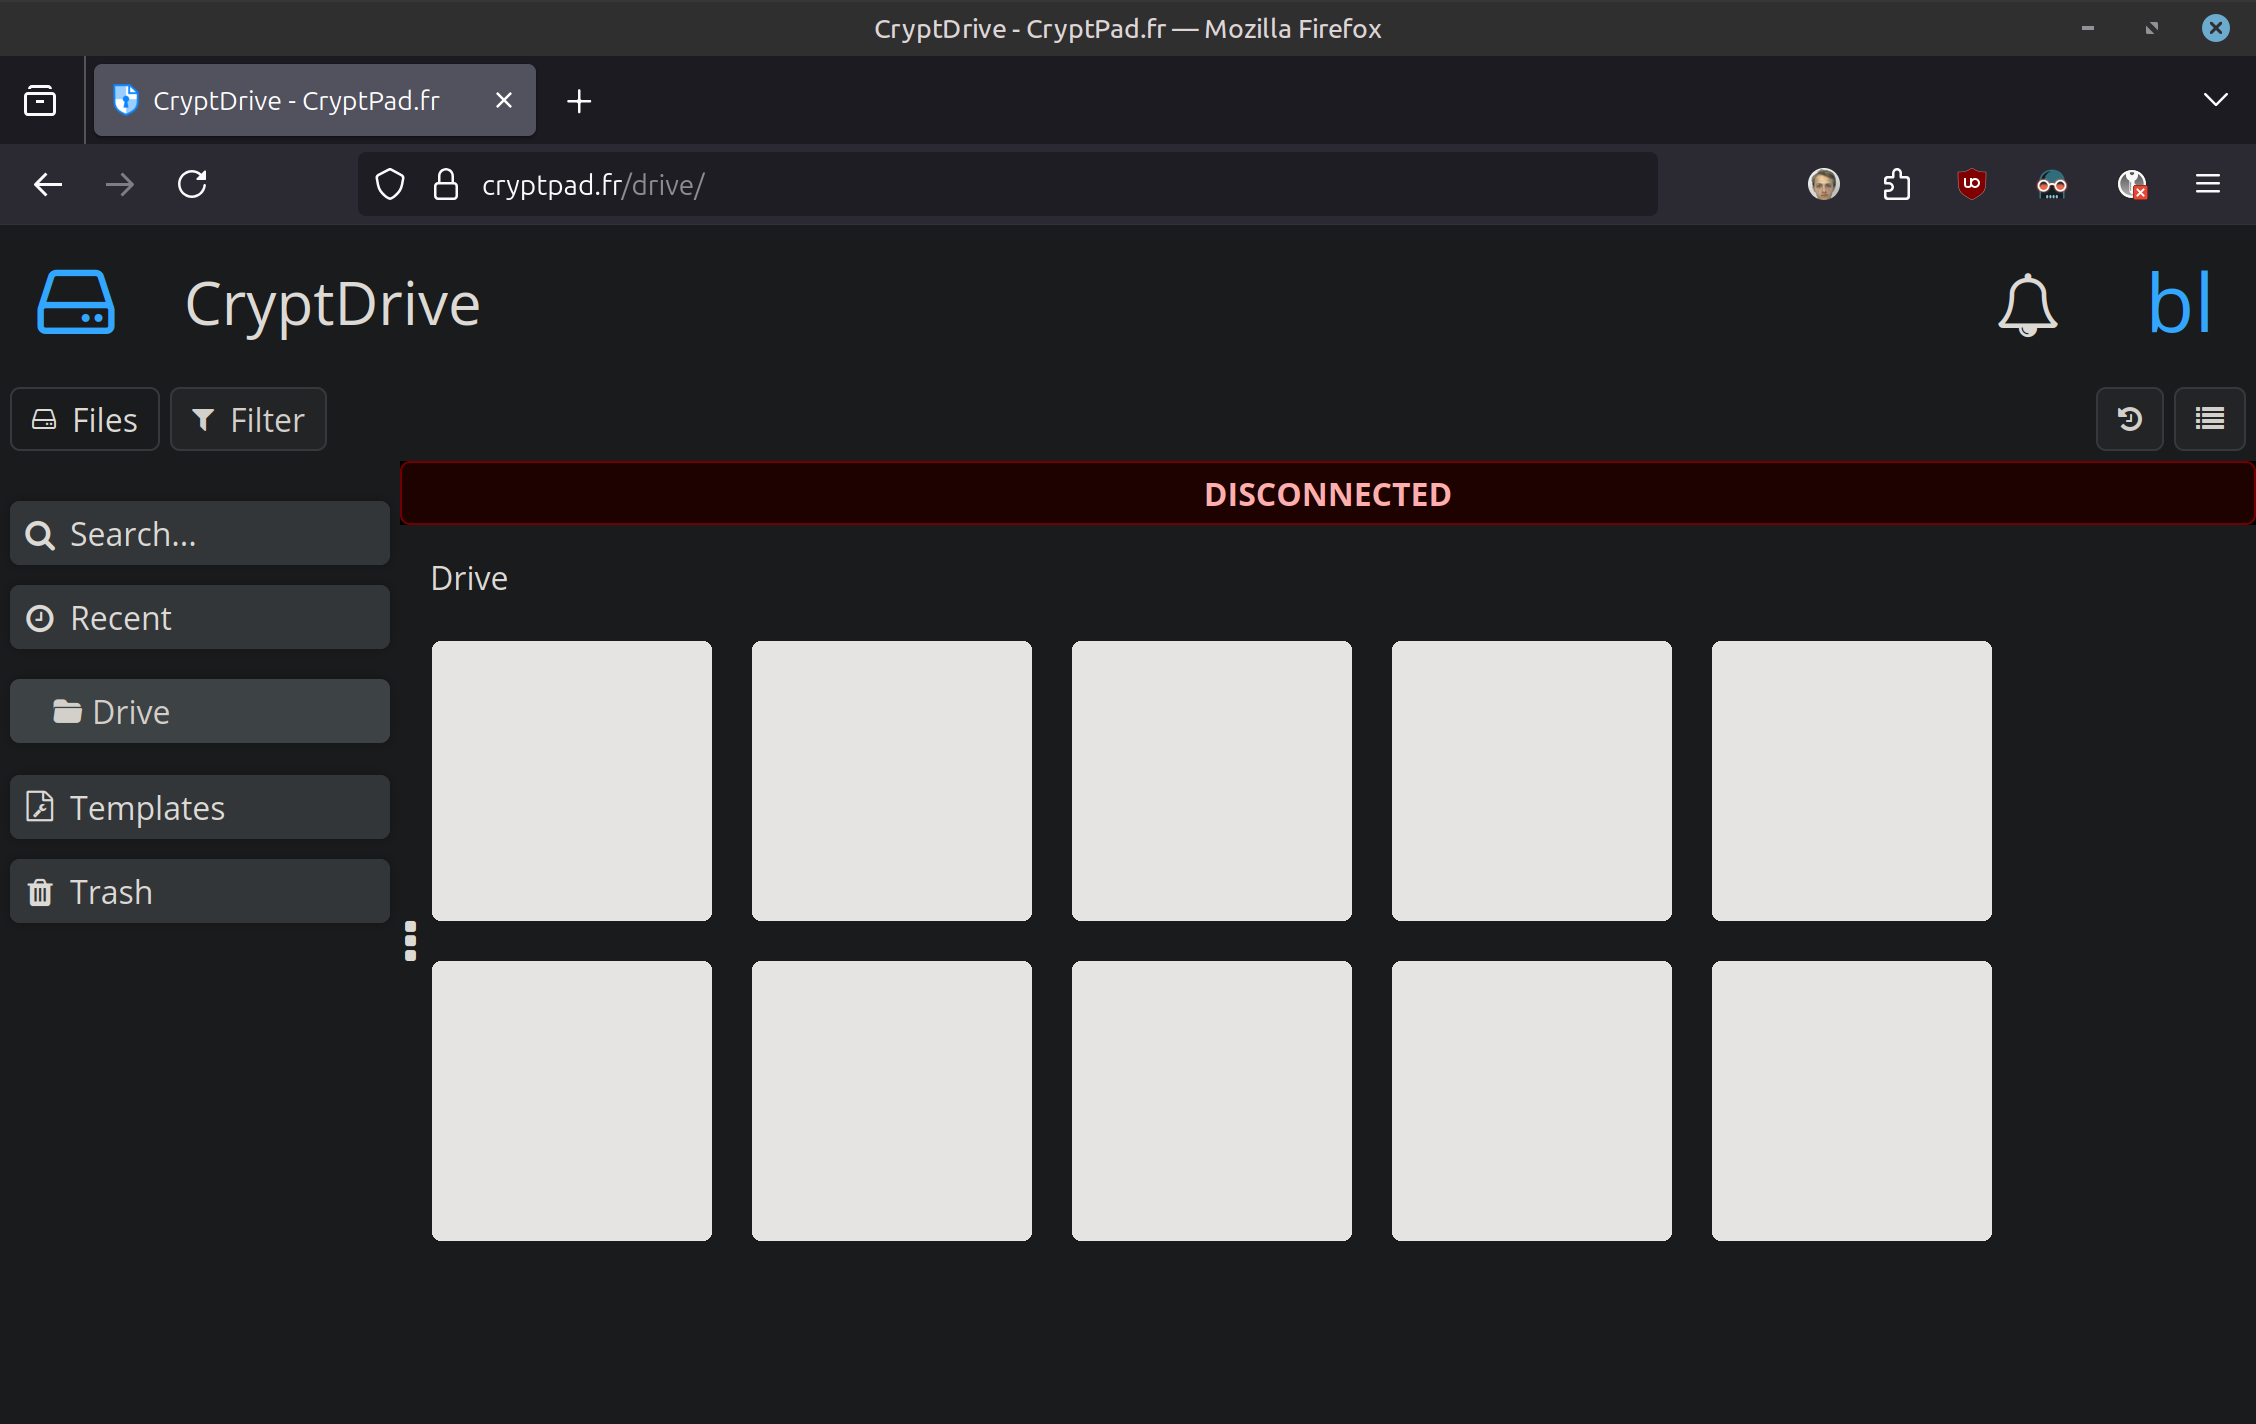Reload the current page
This screenshot has width=2256, height=1424.
(192, 185)
